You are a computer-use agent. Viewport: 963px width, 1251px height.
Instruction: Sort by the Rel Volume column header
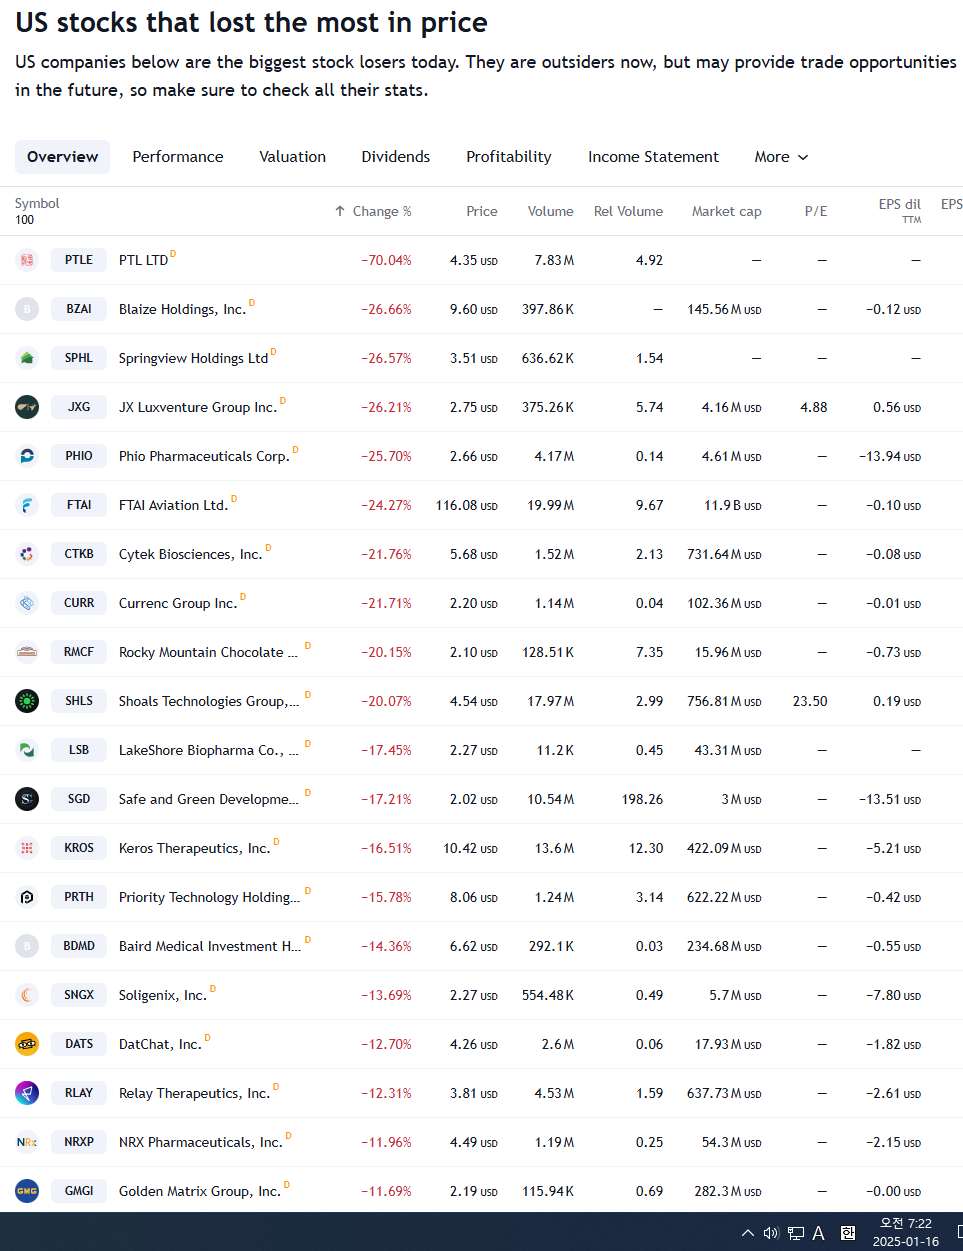[x=628, y=211]
